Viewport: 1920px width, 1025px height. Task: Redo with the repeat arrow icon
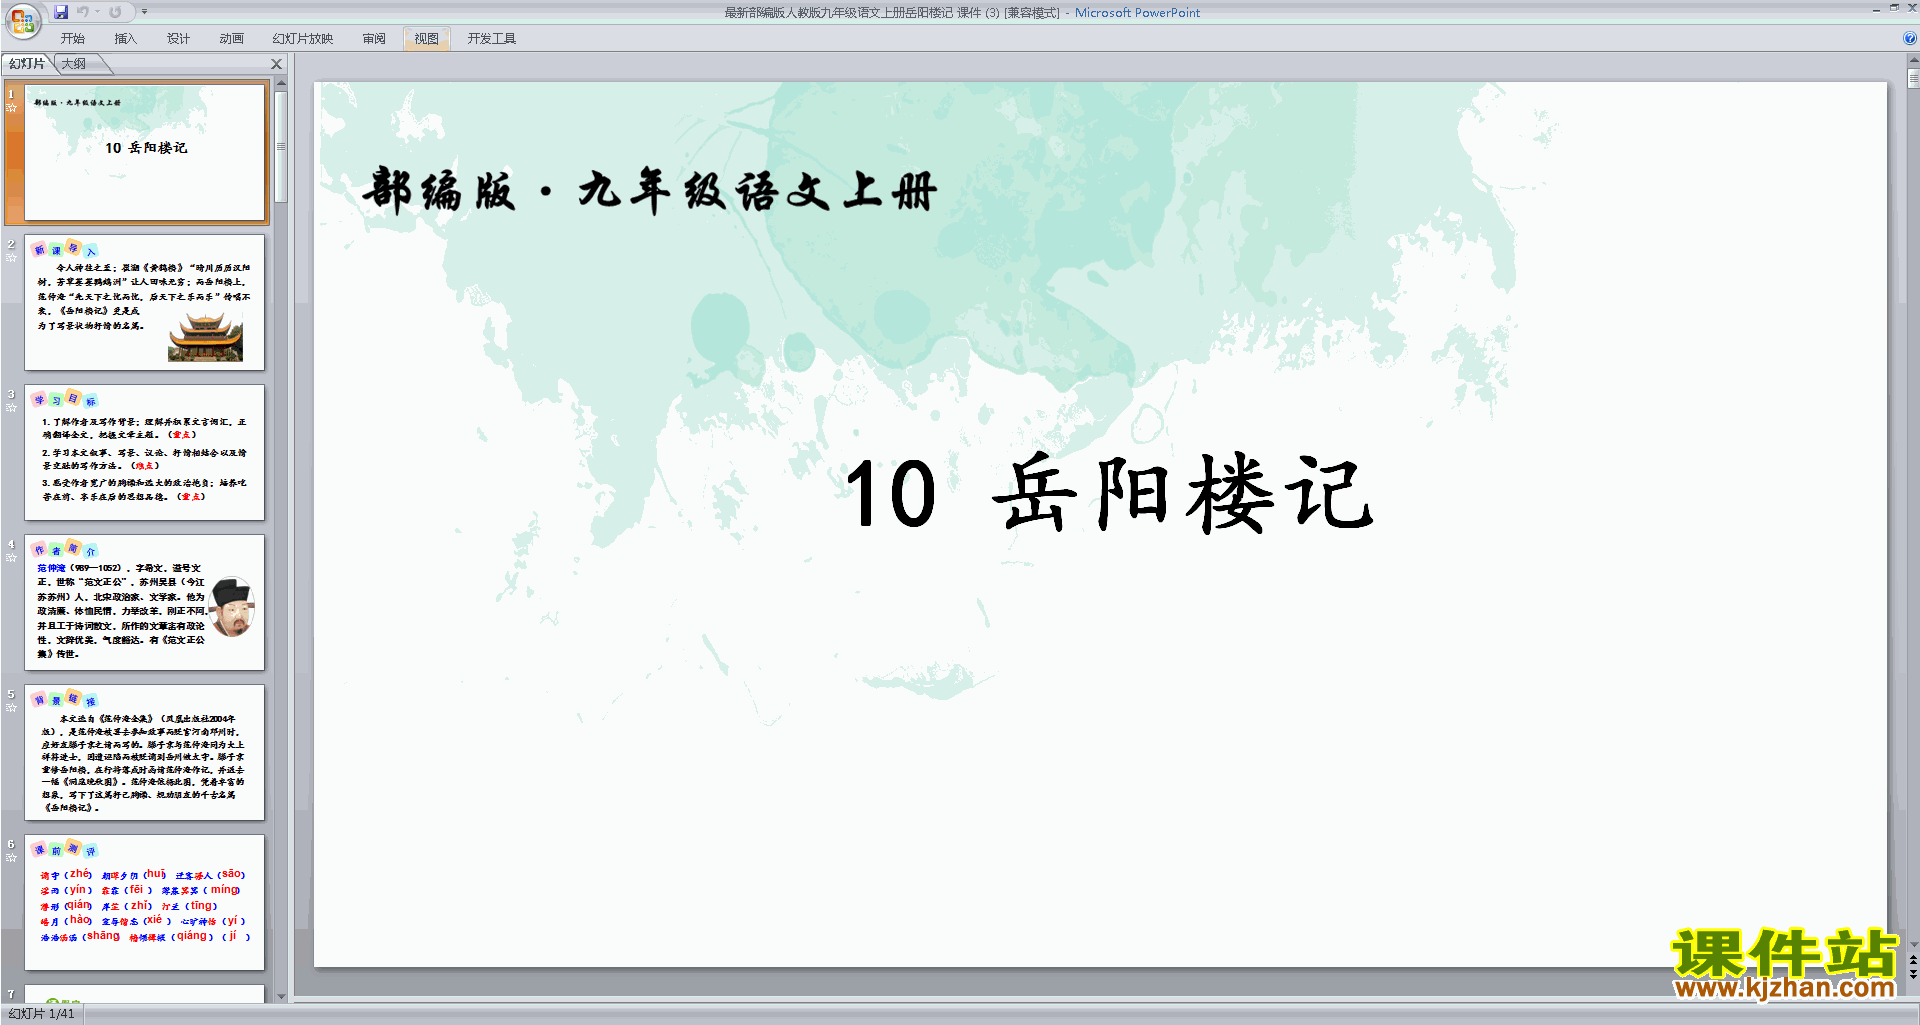(115, 12)
